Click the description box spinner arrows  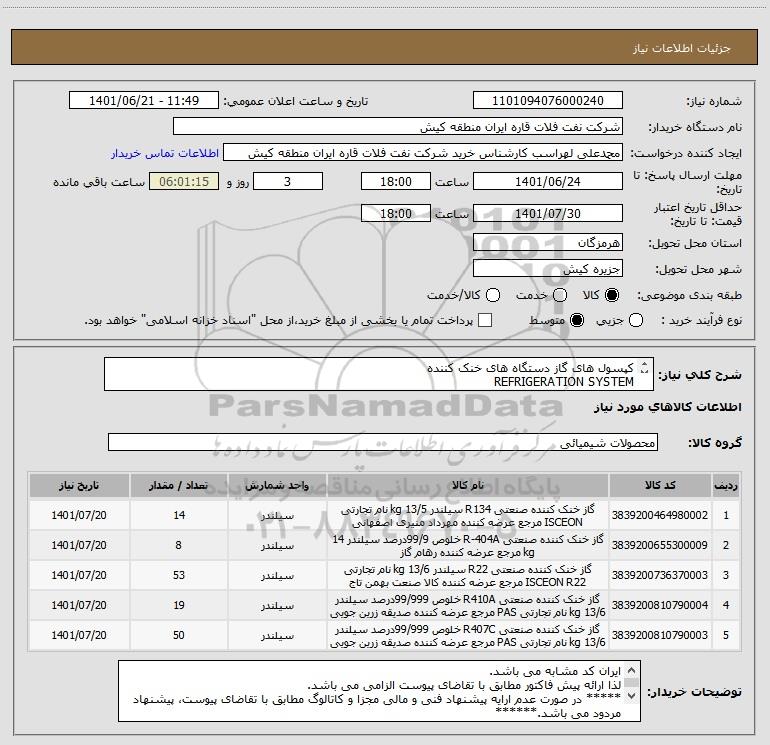tap(645, 367)
